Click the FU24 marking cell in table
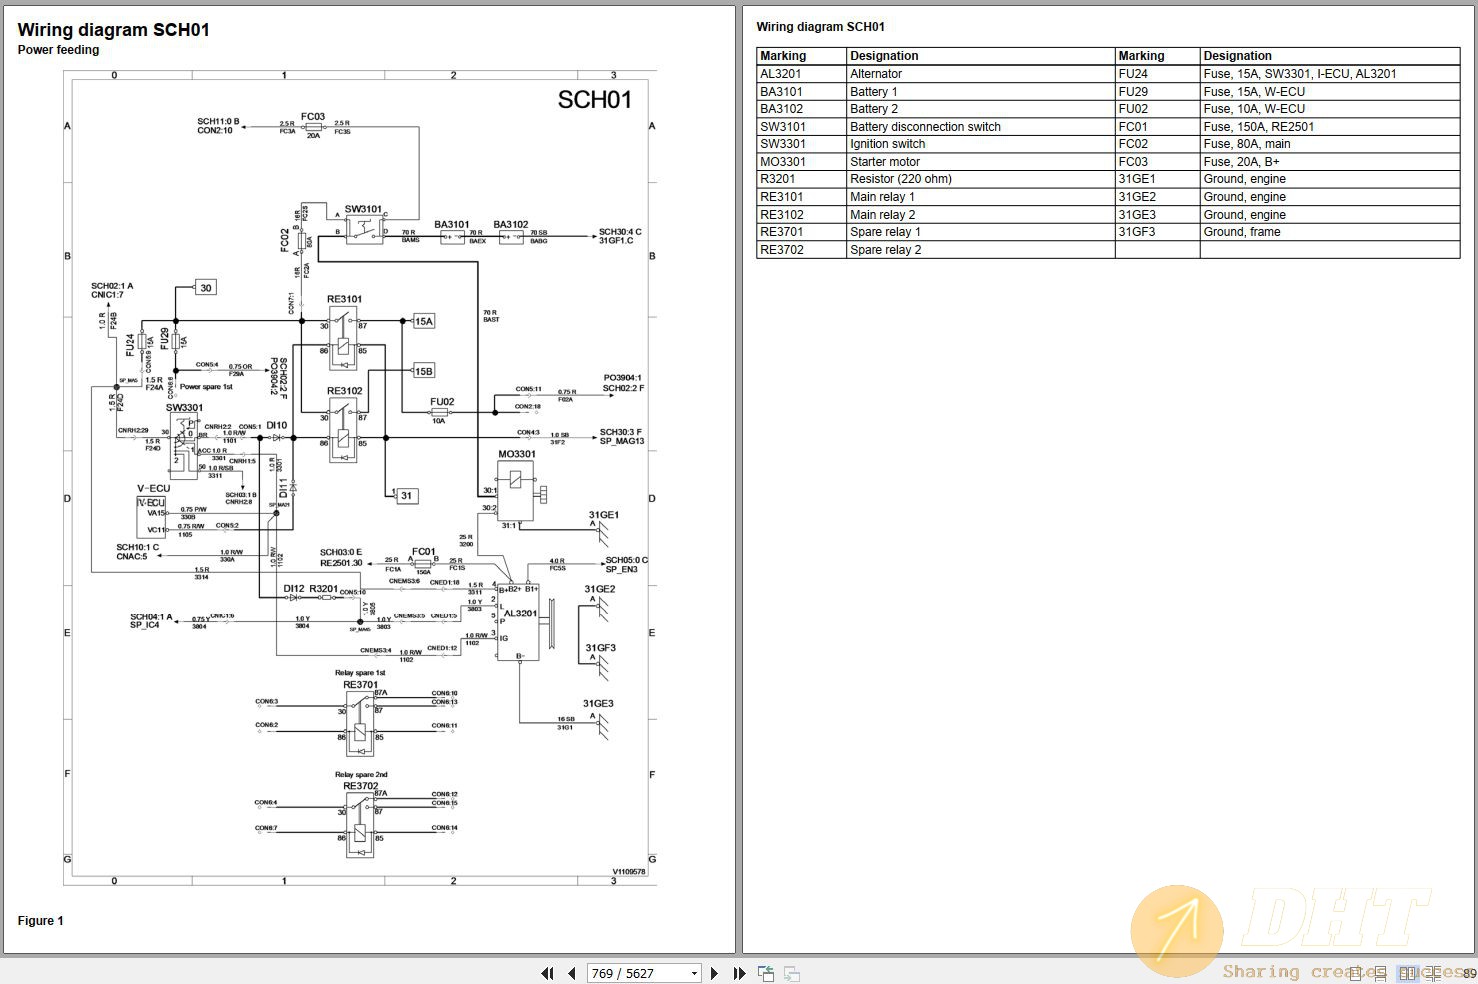The height and width of the screenshot is (984, 1478). (x=1157, y=74)
